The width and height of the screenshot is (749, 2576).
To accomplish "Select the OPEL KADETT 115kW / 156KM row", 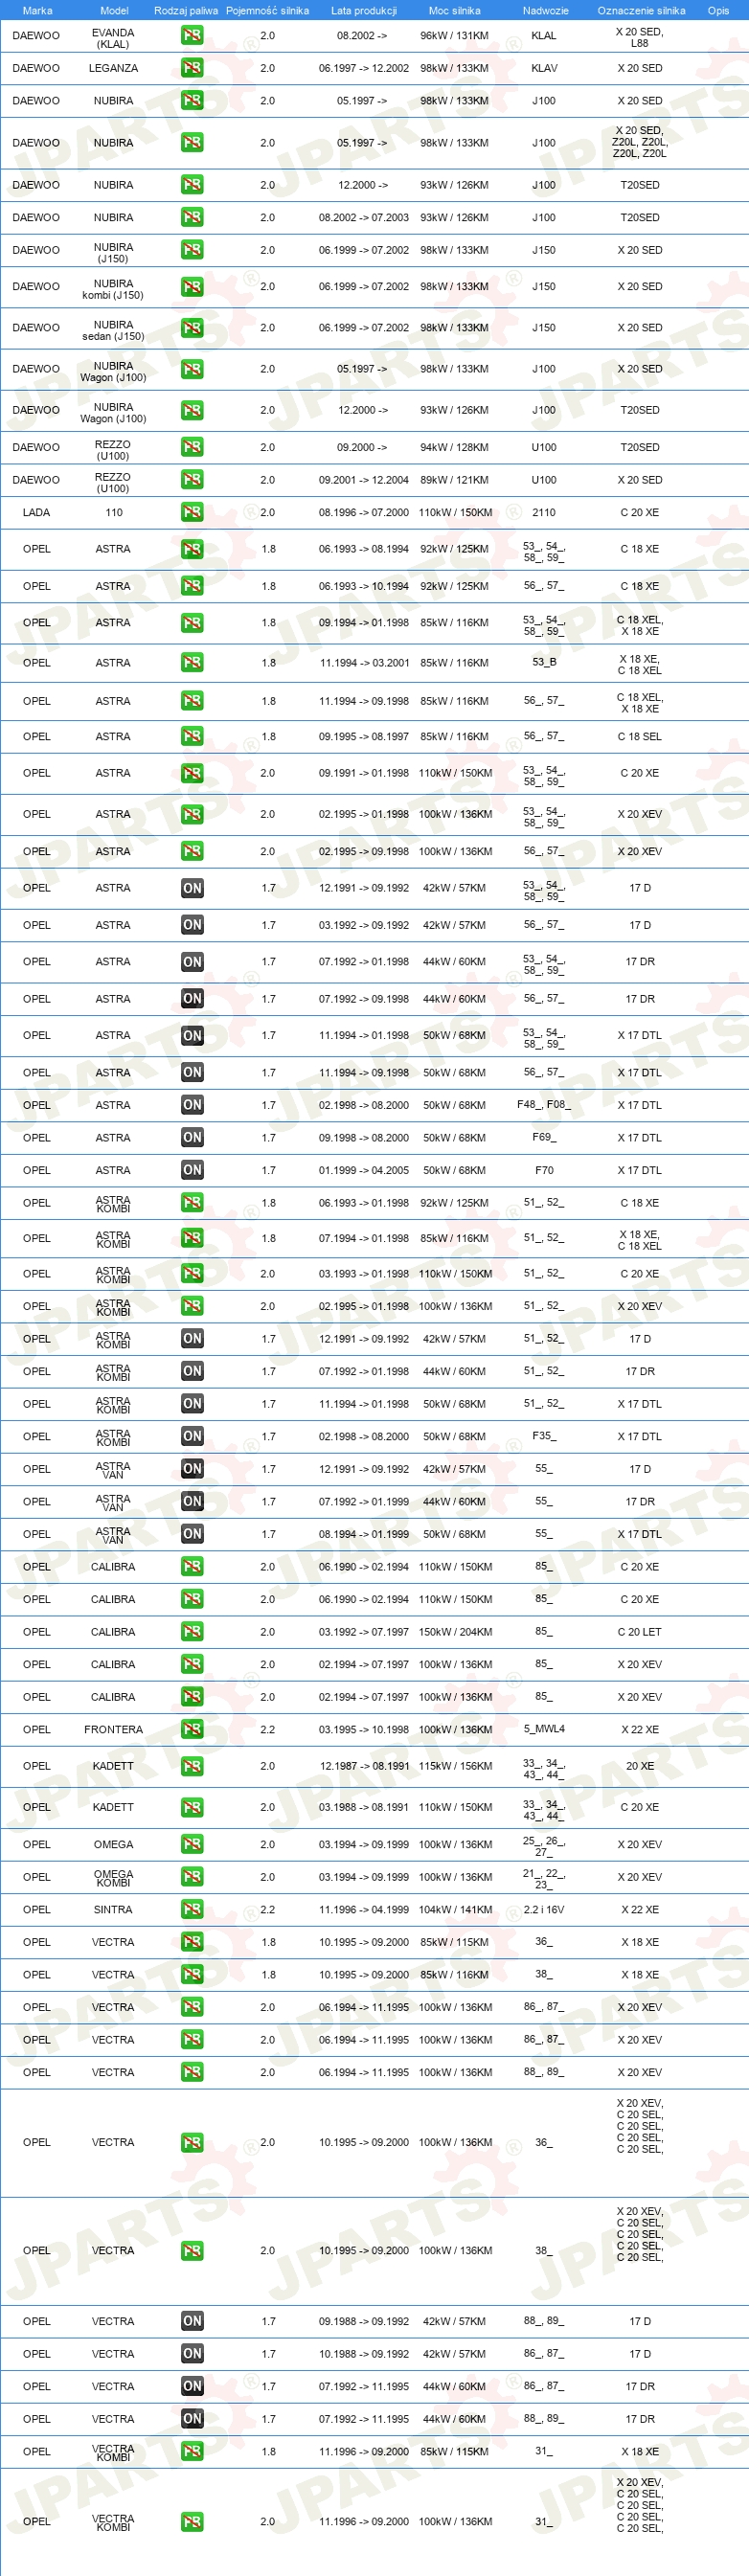I will pyautogui.click(x=374, y=1766).
